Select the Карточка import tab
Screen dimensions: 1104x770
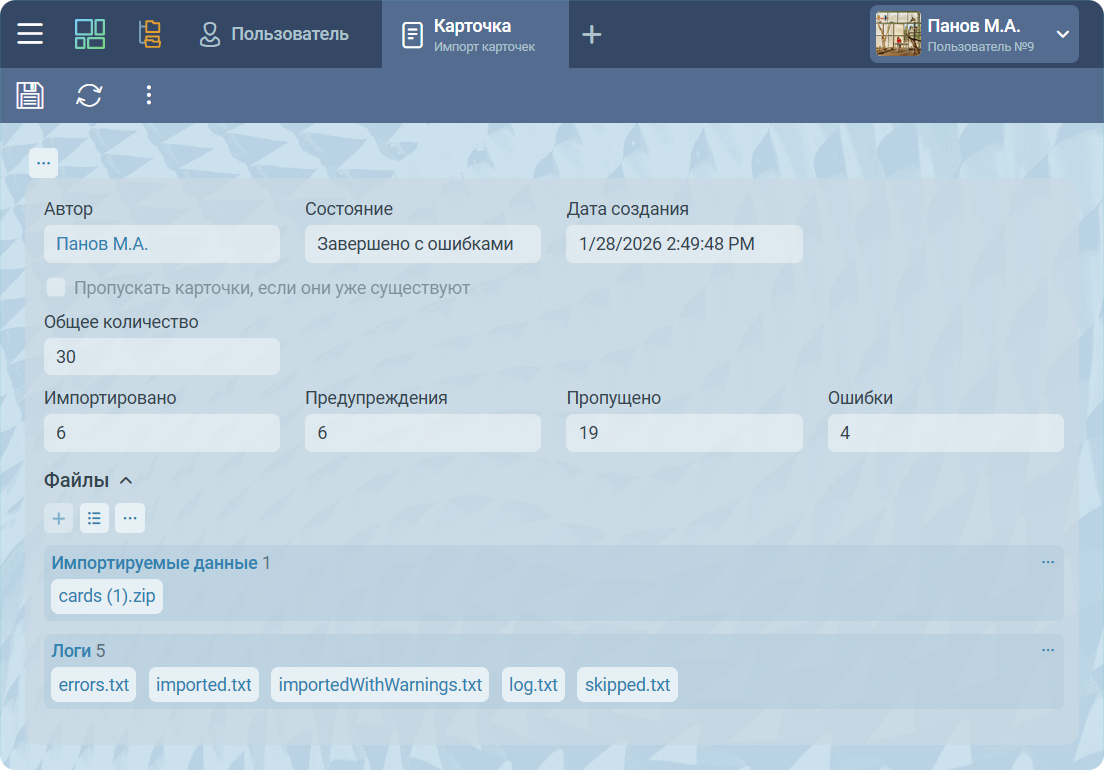[475, 34]
